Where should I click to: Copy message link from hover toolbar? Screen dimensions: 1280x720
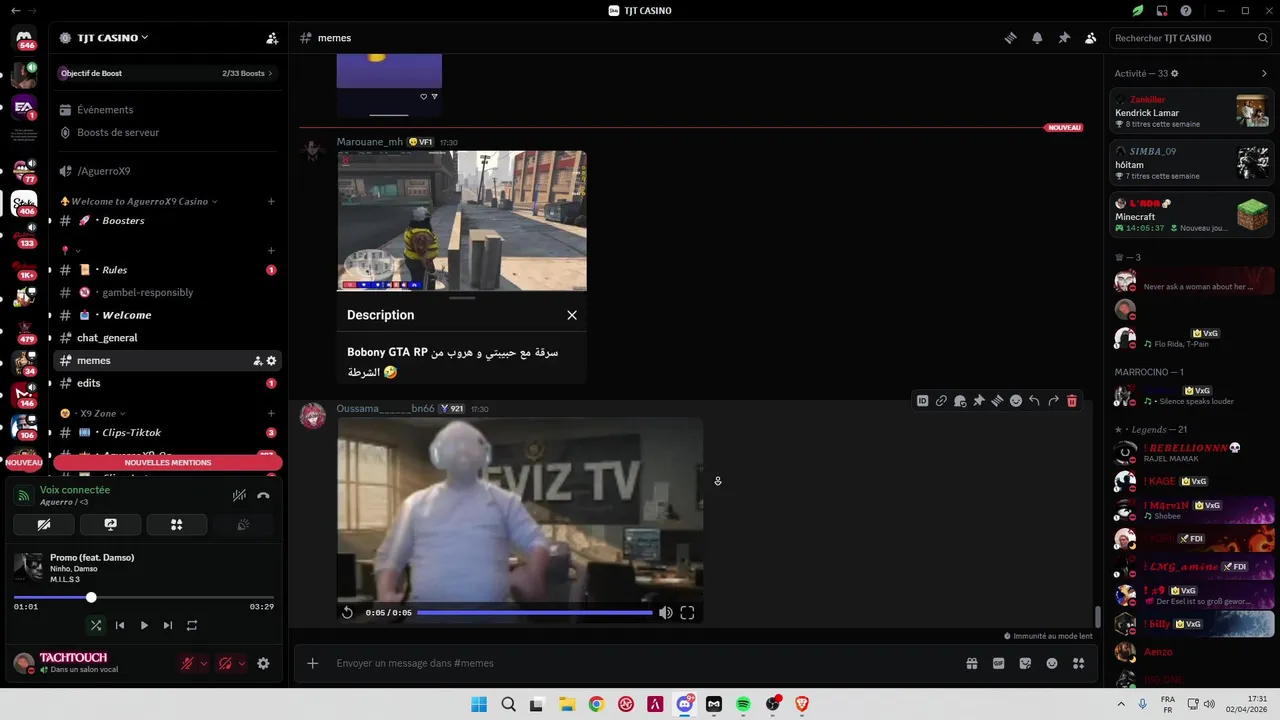point(941,401)
